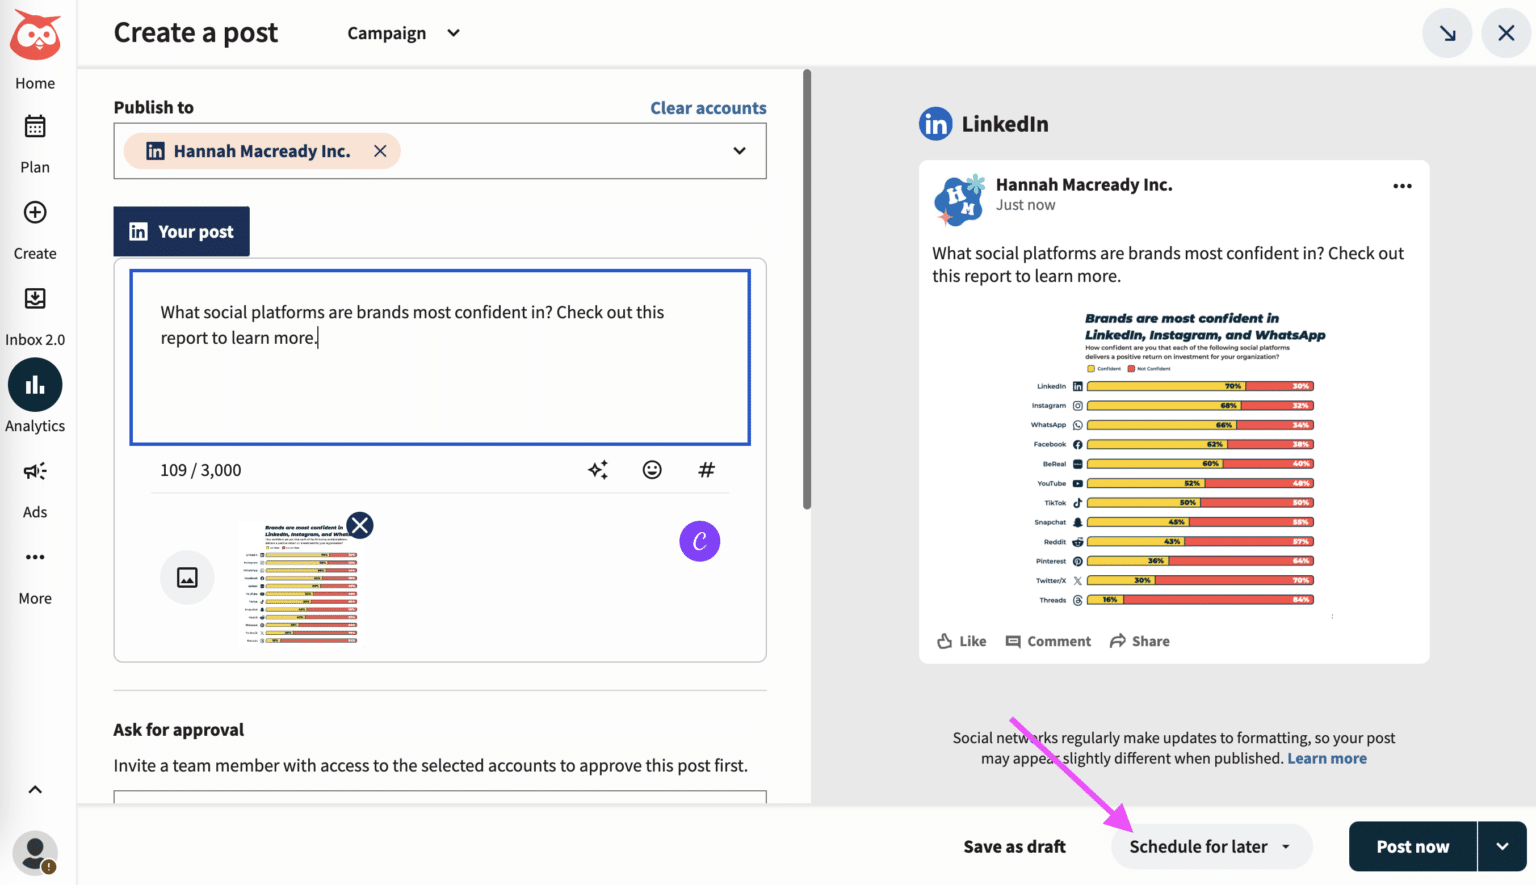The width and height of the screenshot is (1536, 885).
Task: Expand the Publish to accounts dropdown
Action: coord(739,150)
